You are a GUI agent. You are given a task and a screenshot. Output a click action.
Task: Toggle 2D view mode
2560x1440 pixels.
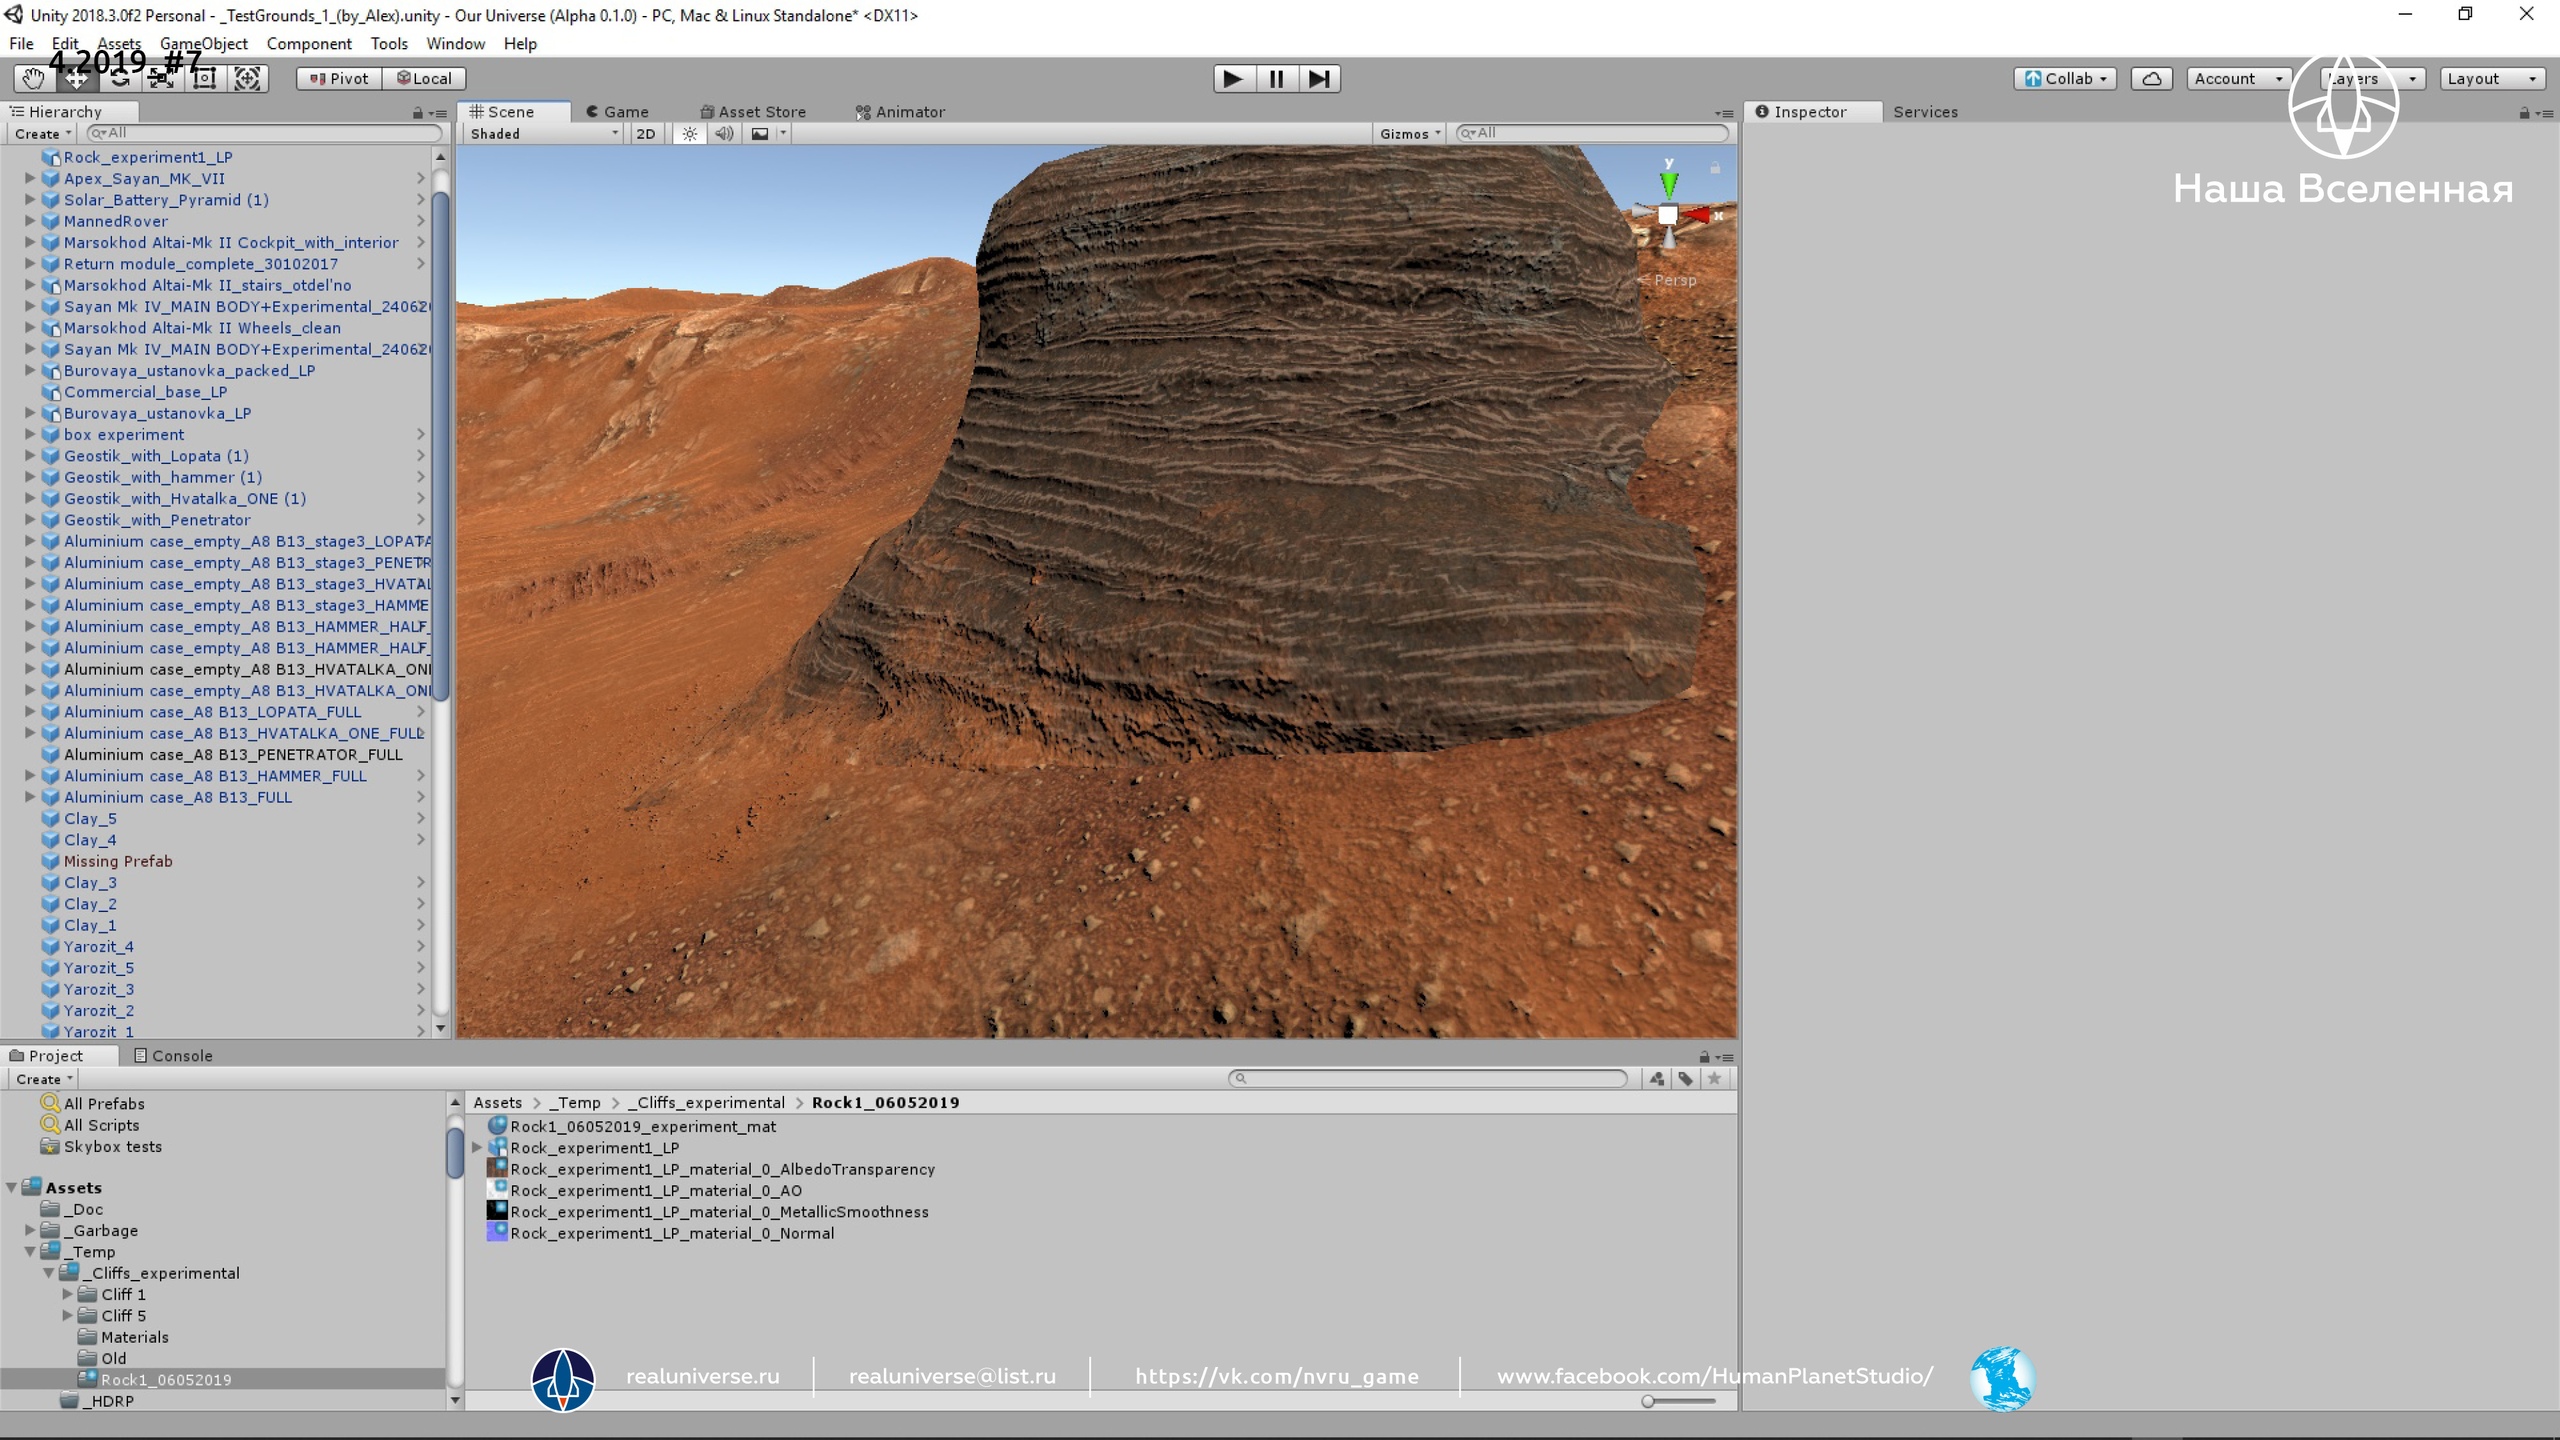[x=646, y=133]
